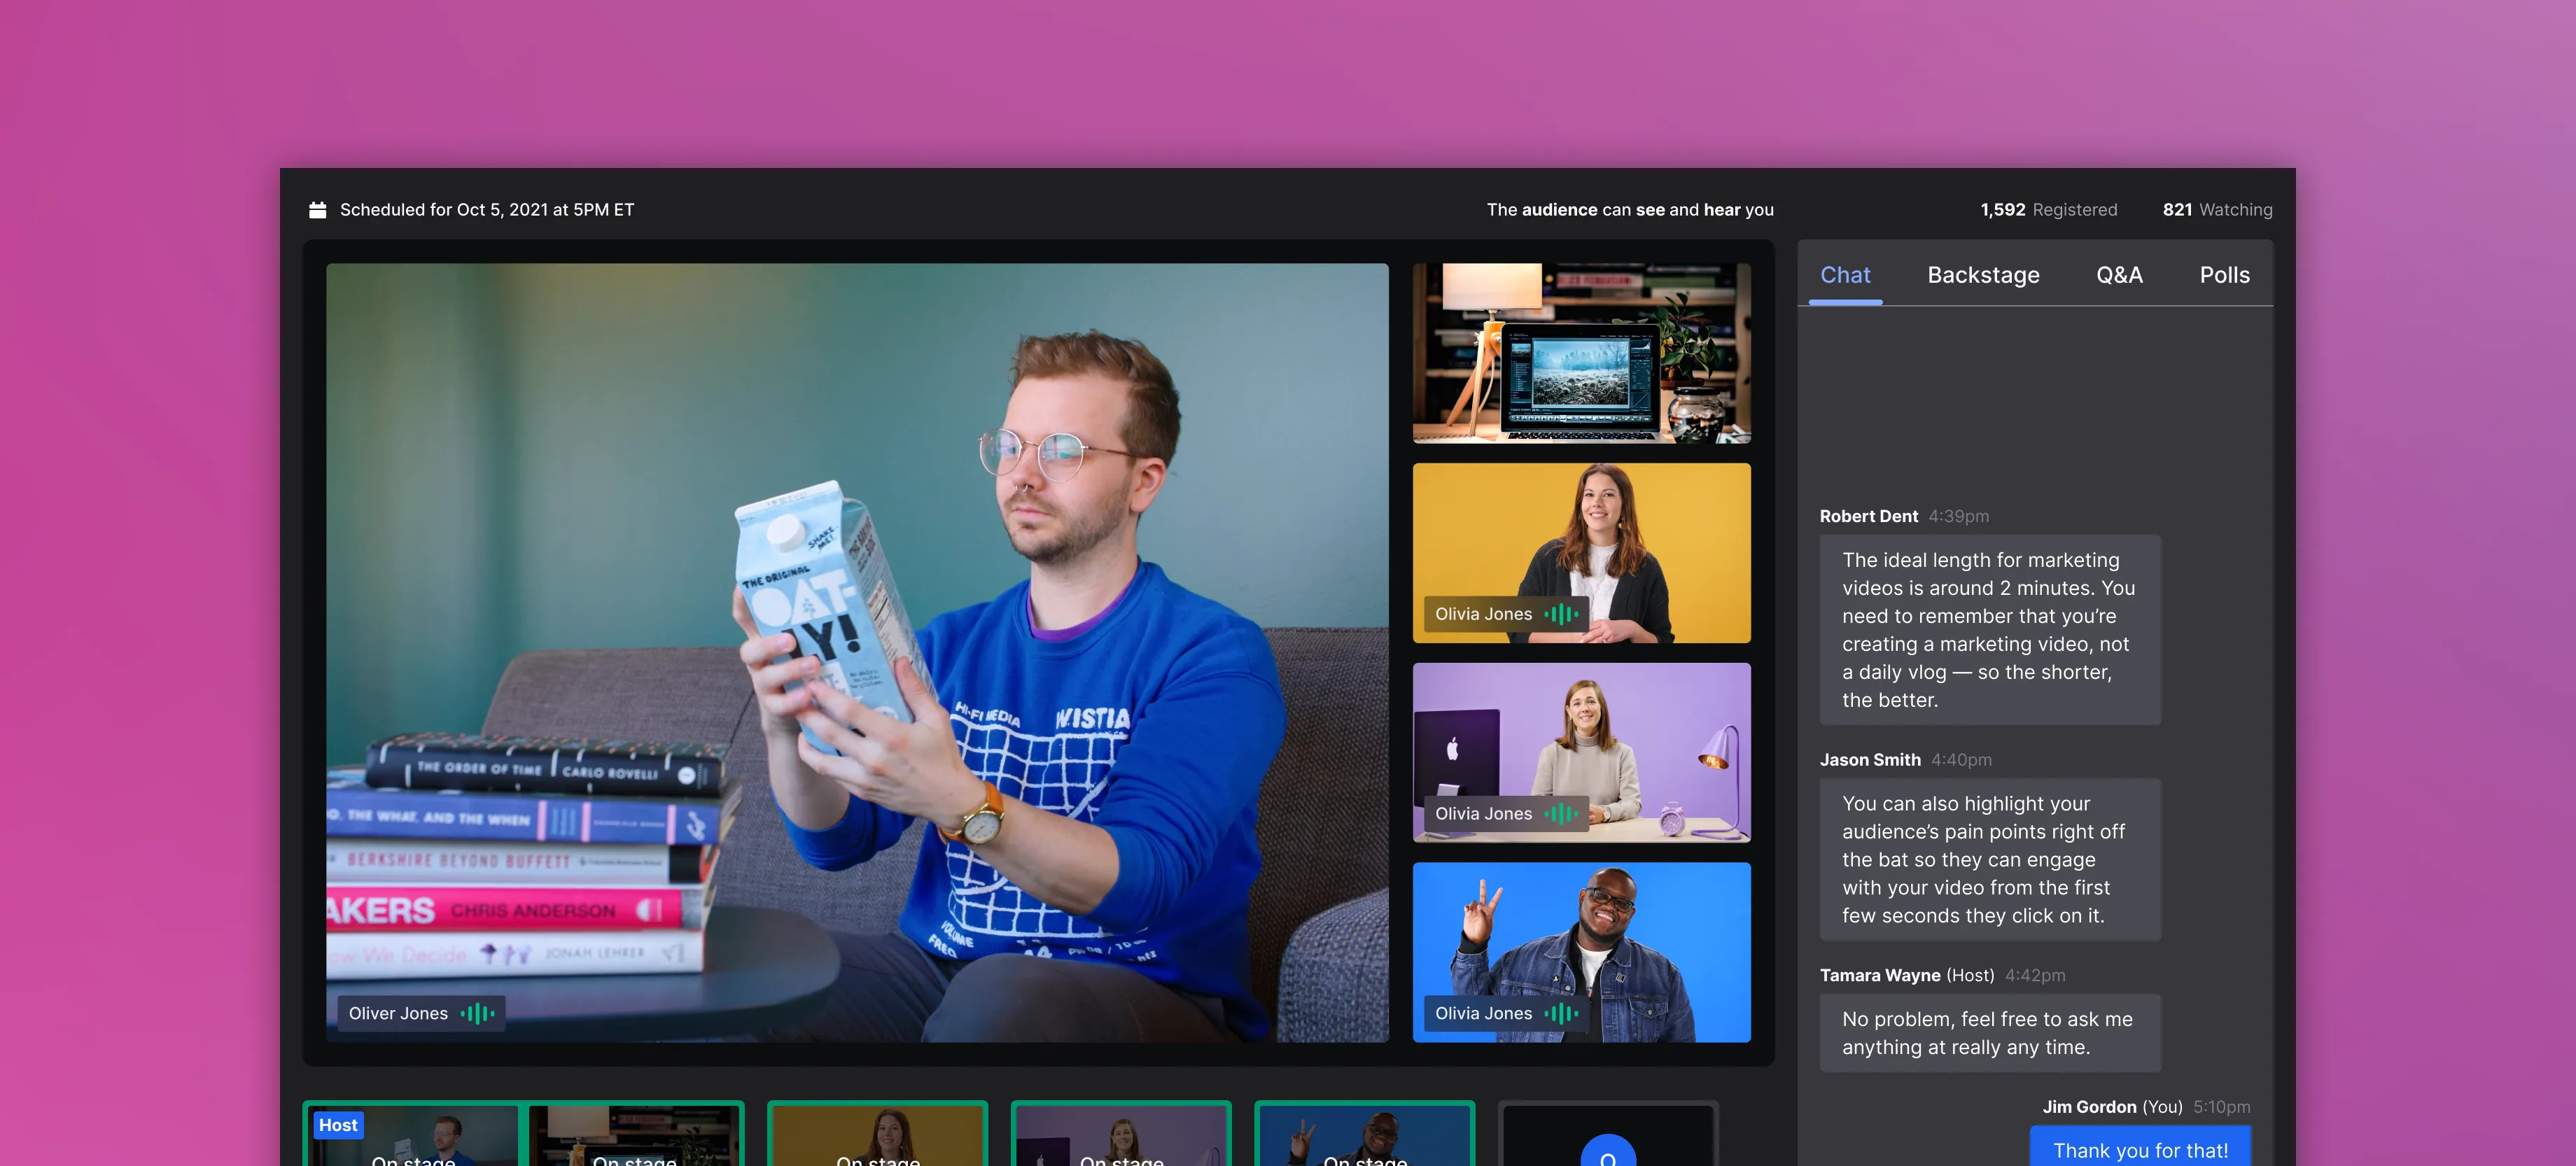
Task: Click the Host badge on the first stage thumbnail
Action: (x=338, y=1125)
